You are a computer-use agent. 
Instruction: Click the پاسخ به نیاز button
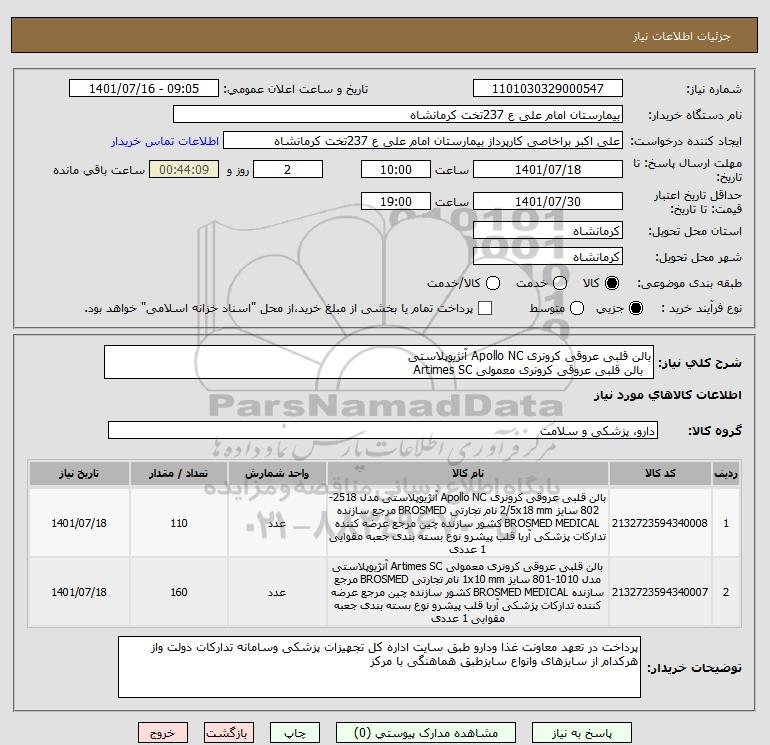[x=581, y=733]
